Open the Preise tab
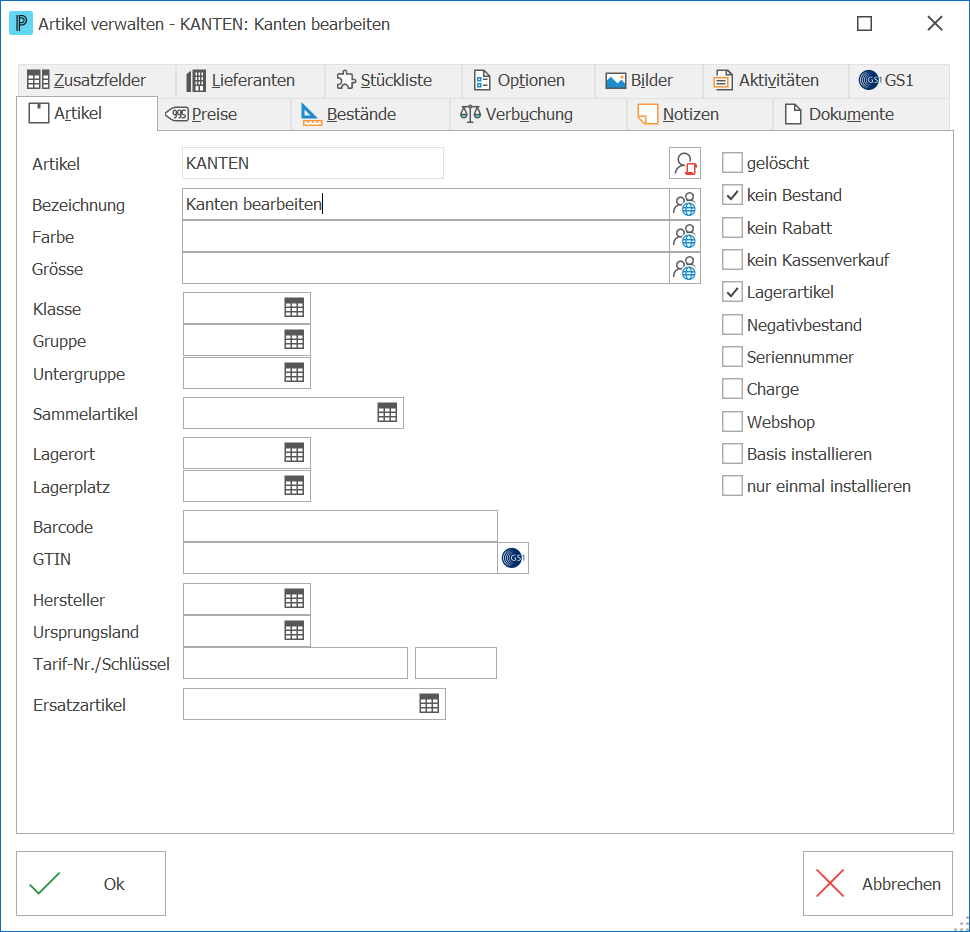 pos(224,114)
